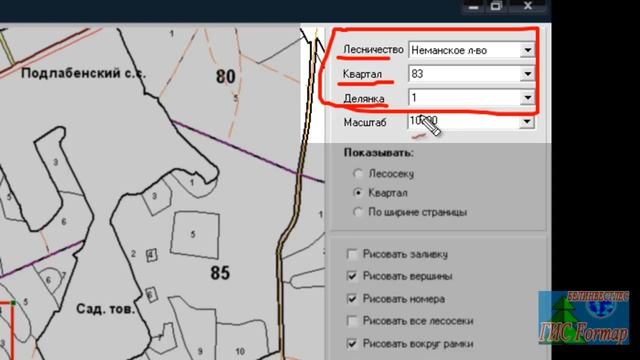Enable Рисовать все лесосеки checkbox
640x360 pixels.
click(352, 321)
